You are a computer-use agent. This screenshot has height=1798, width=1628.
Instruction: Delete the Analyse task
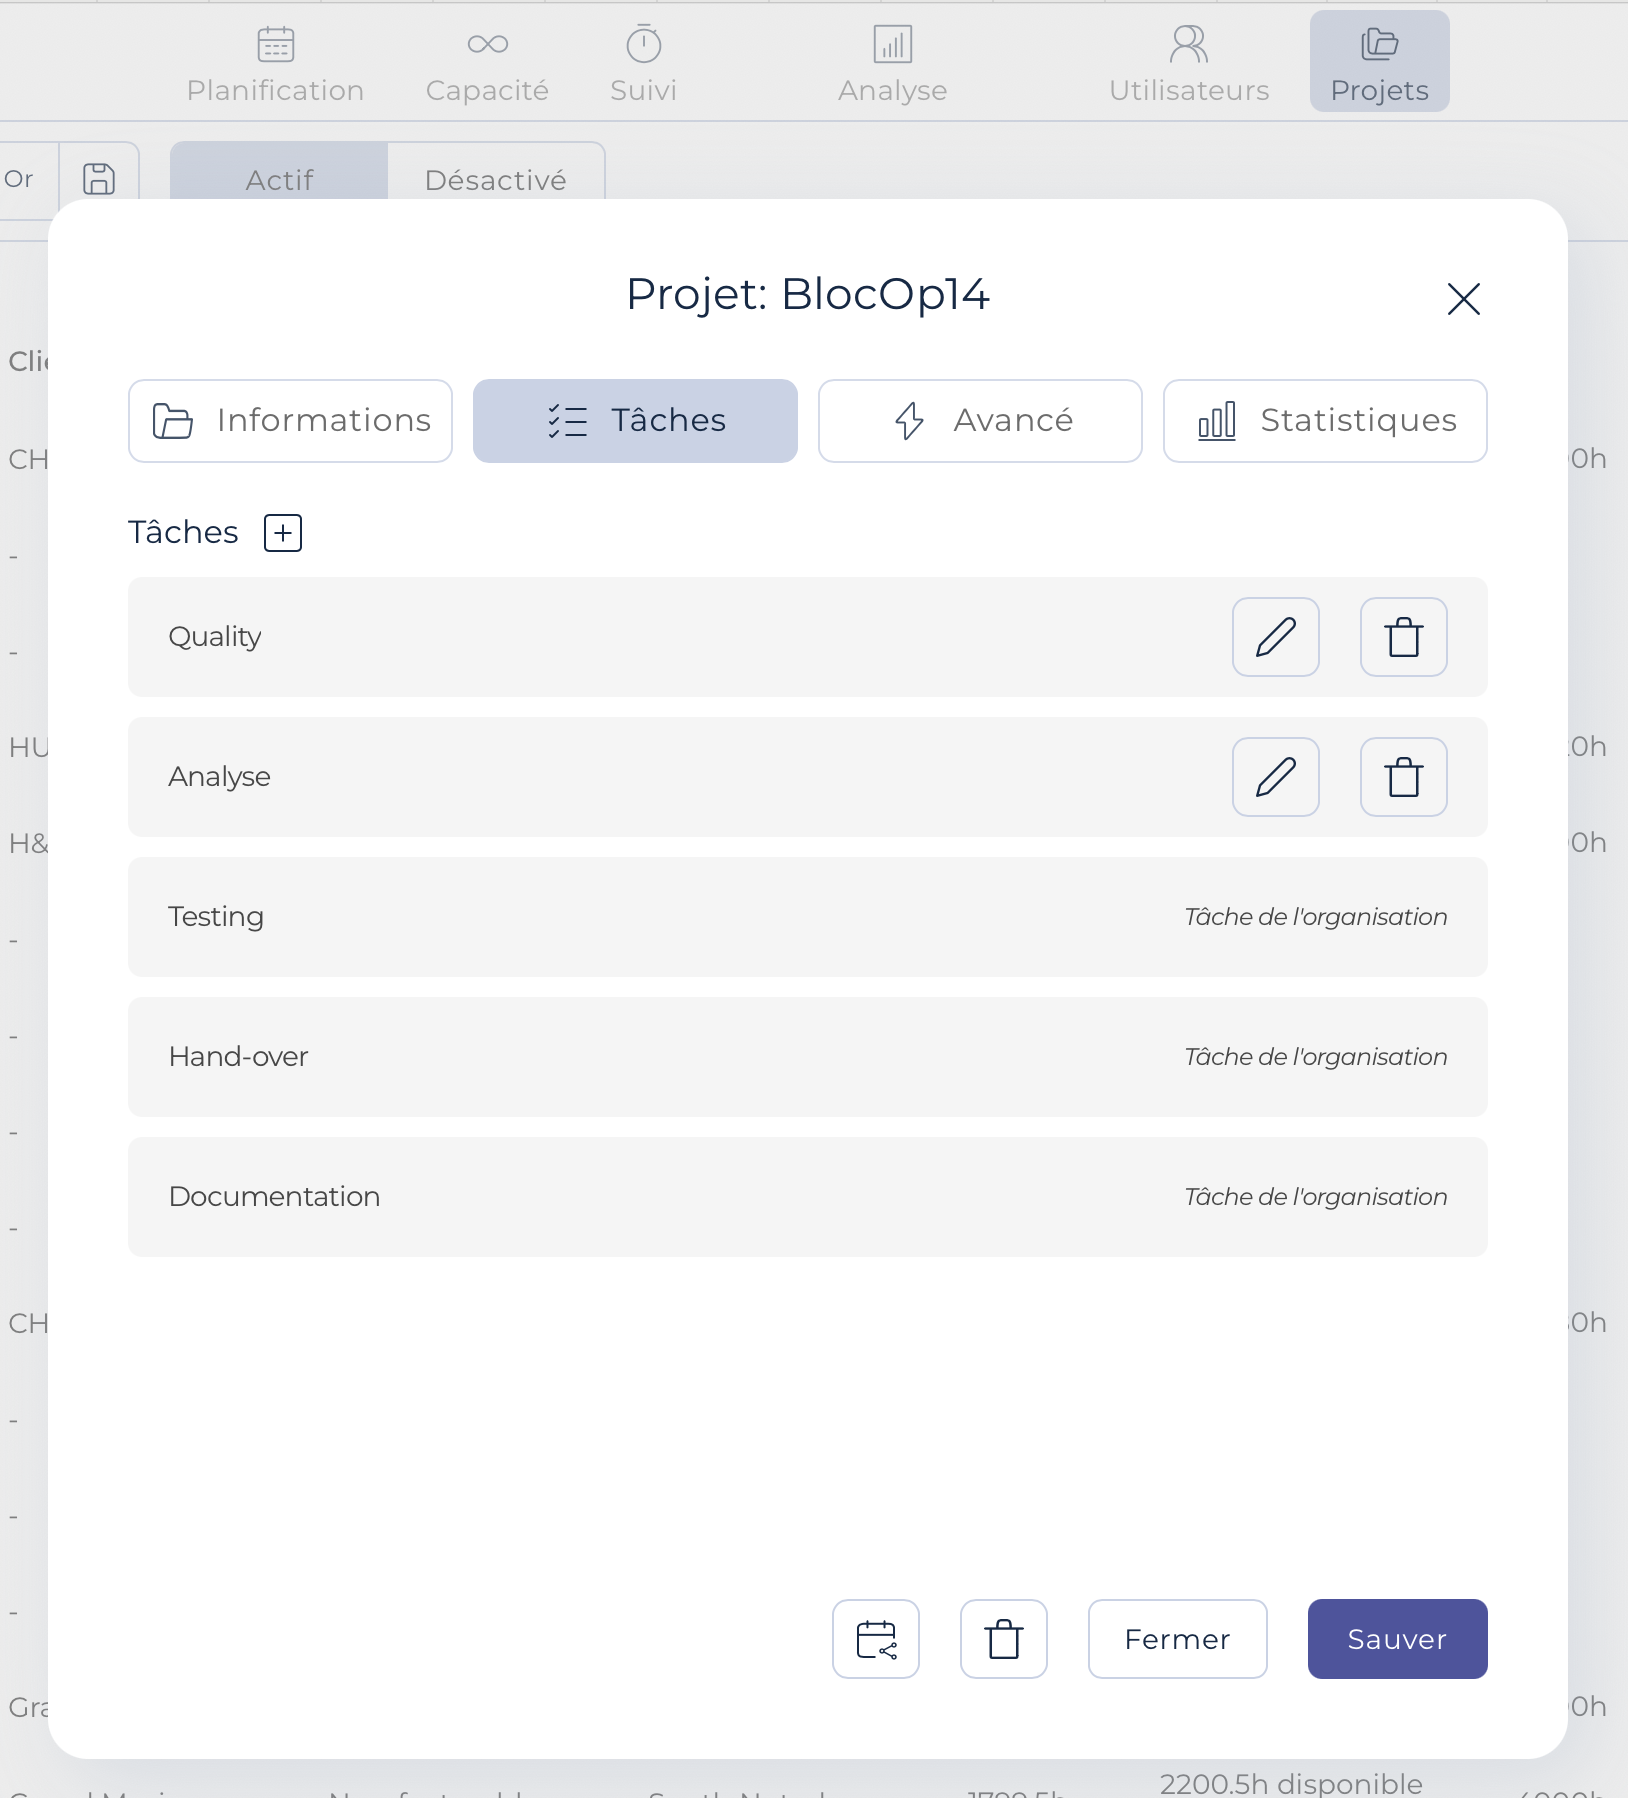pyautogui.click(x=1404, y=777)
